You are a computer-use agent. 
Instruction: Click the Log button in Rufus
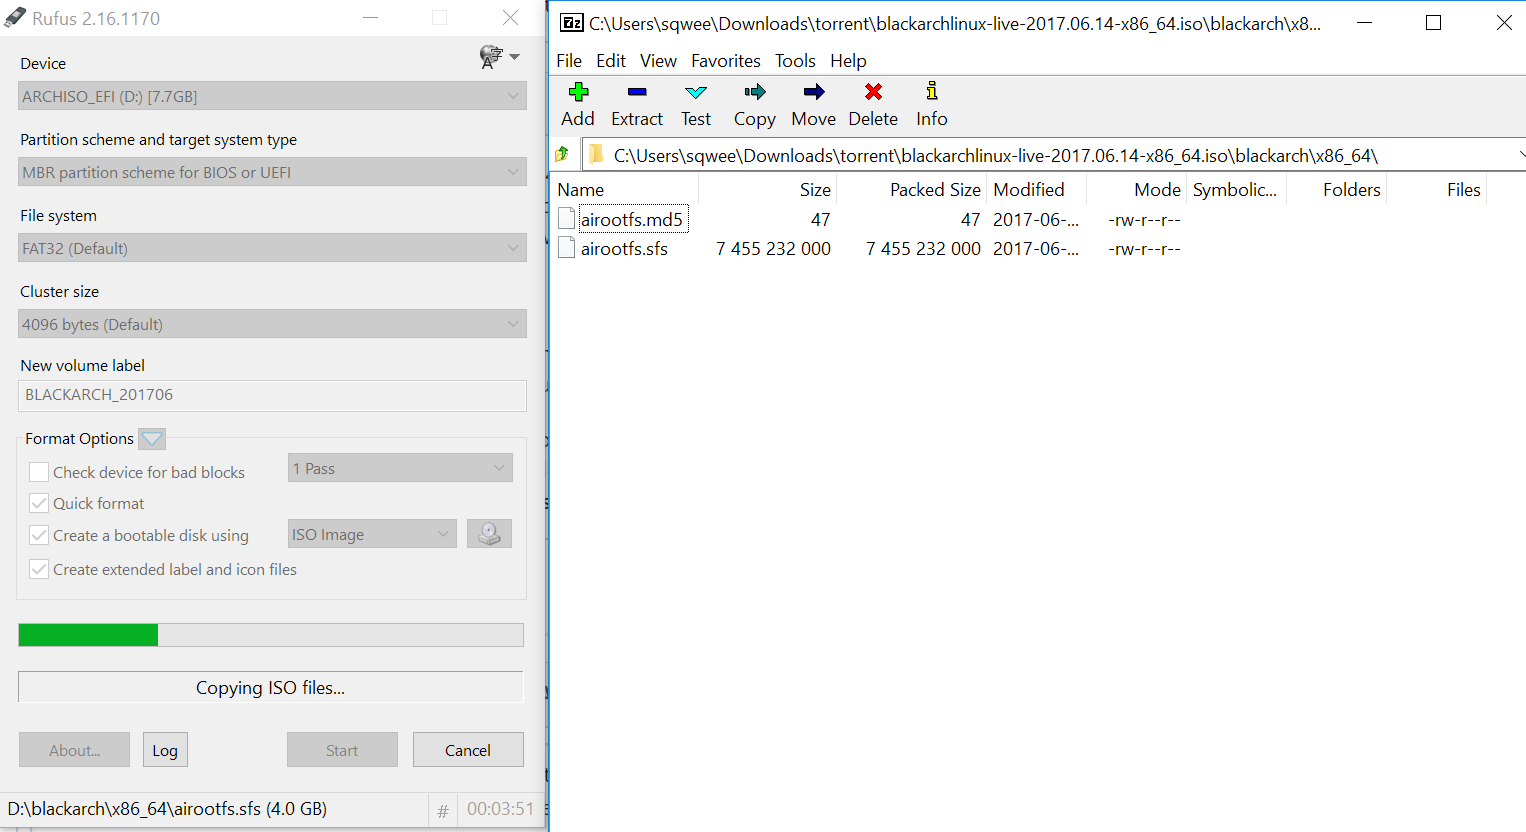[x=165, y=750]
